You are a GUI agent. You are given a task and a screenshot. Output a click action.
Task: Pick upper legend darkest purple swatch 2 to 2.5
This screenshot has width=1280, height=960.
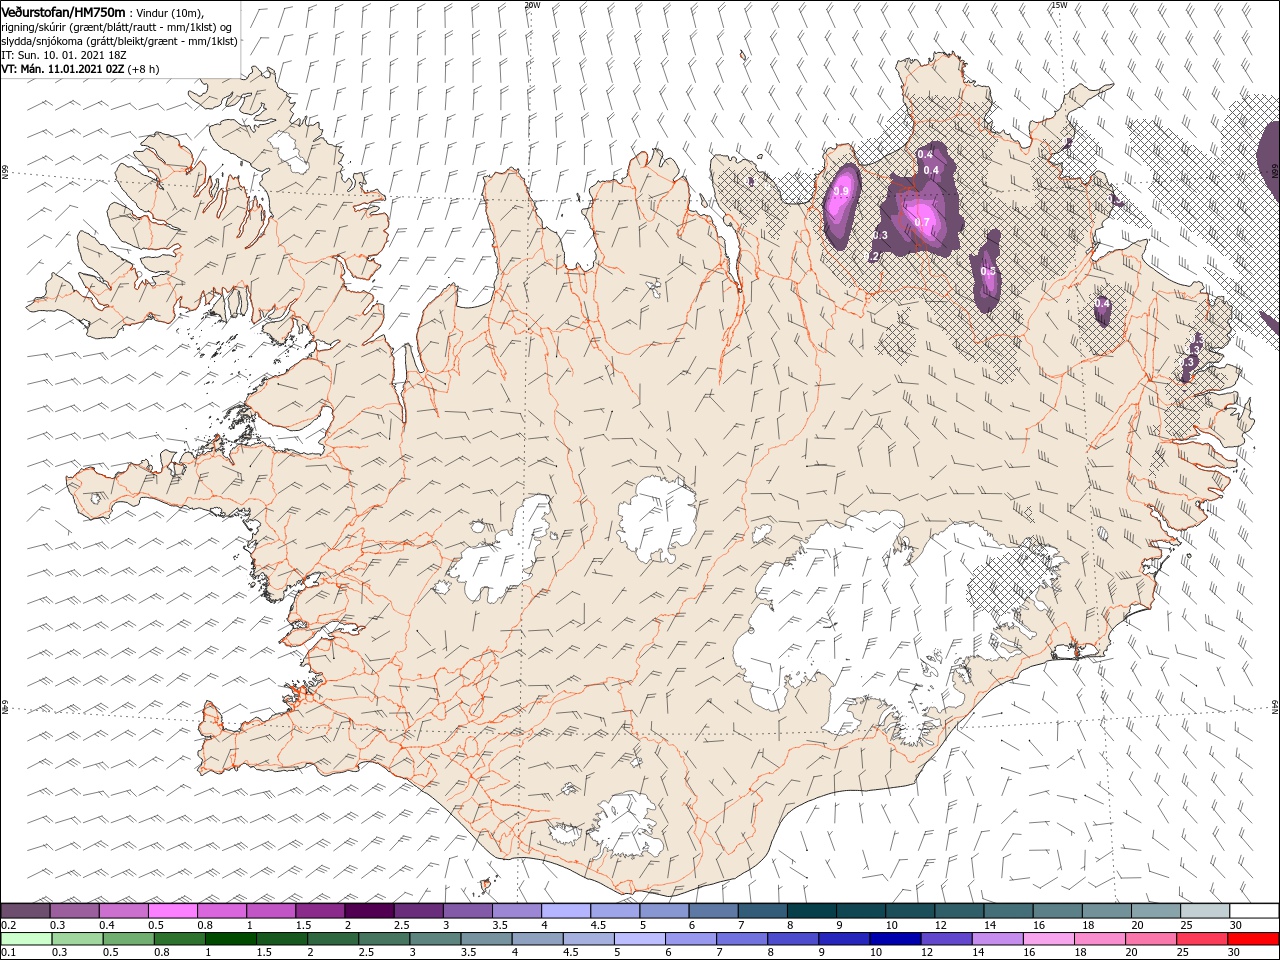coord(369,911)
